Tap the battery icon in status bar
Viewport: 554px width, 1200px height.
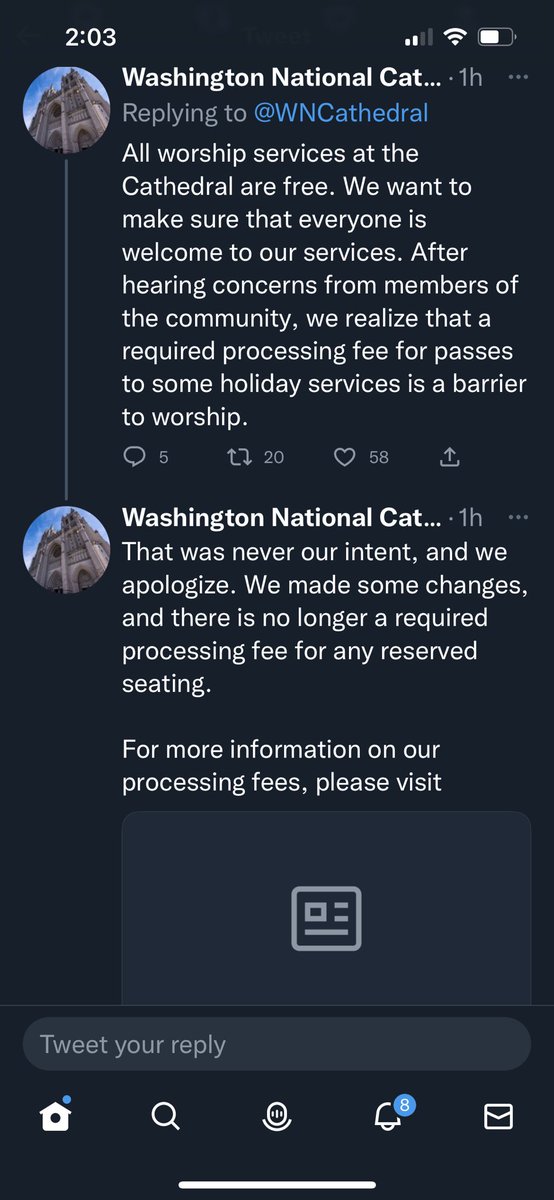click(x=495, y=38)
